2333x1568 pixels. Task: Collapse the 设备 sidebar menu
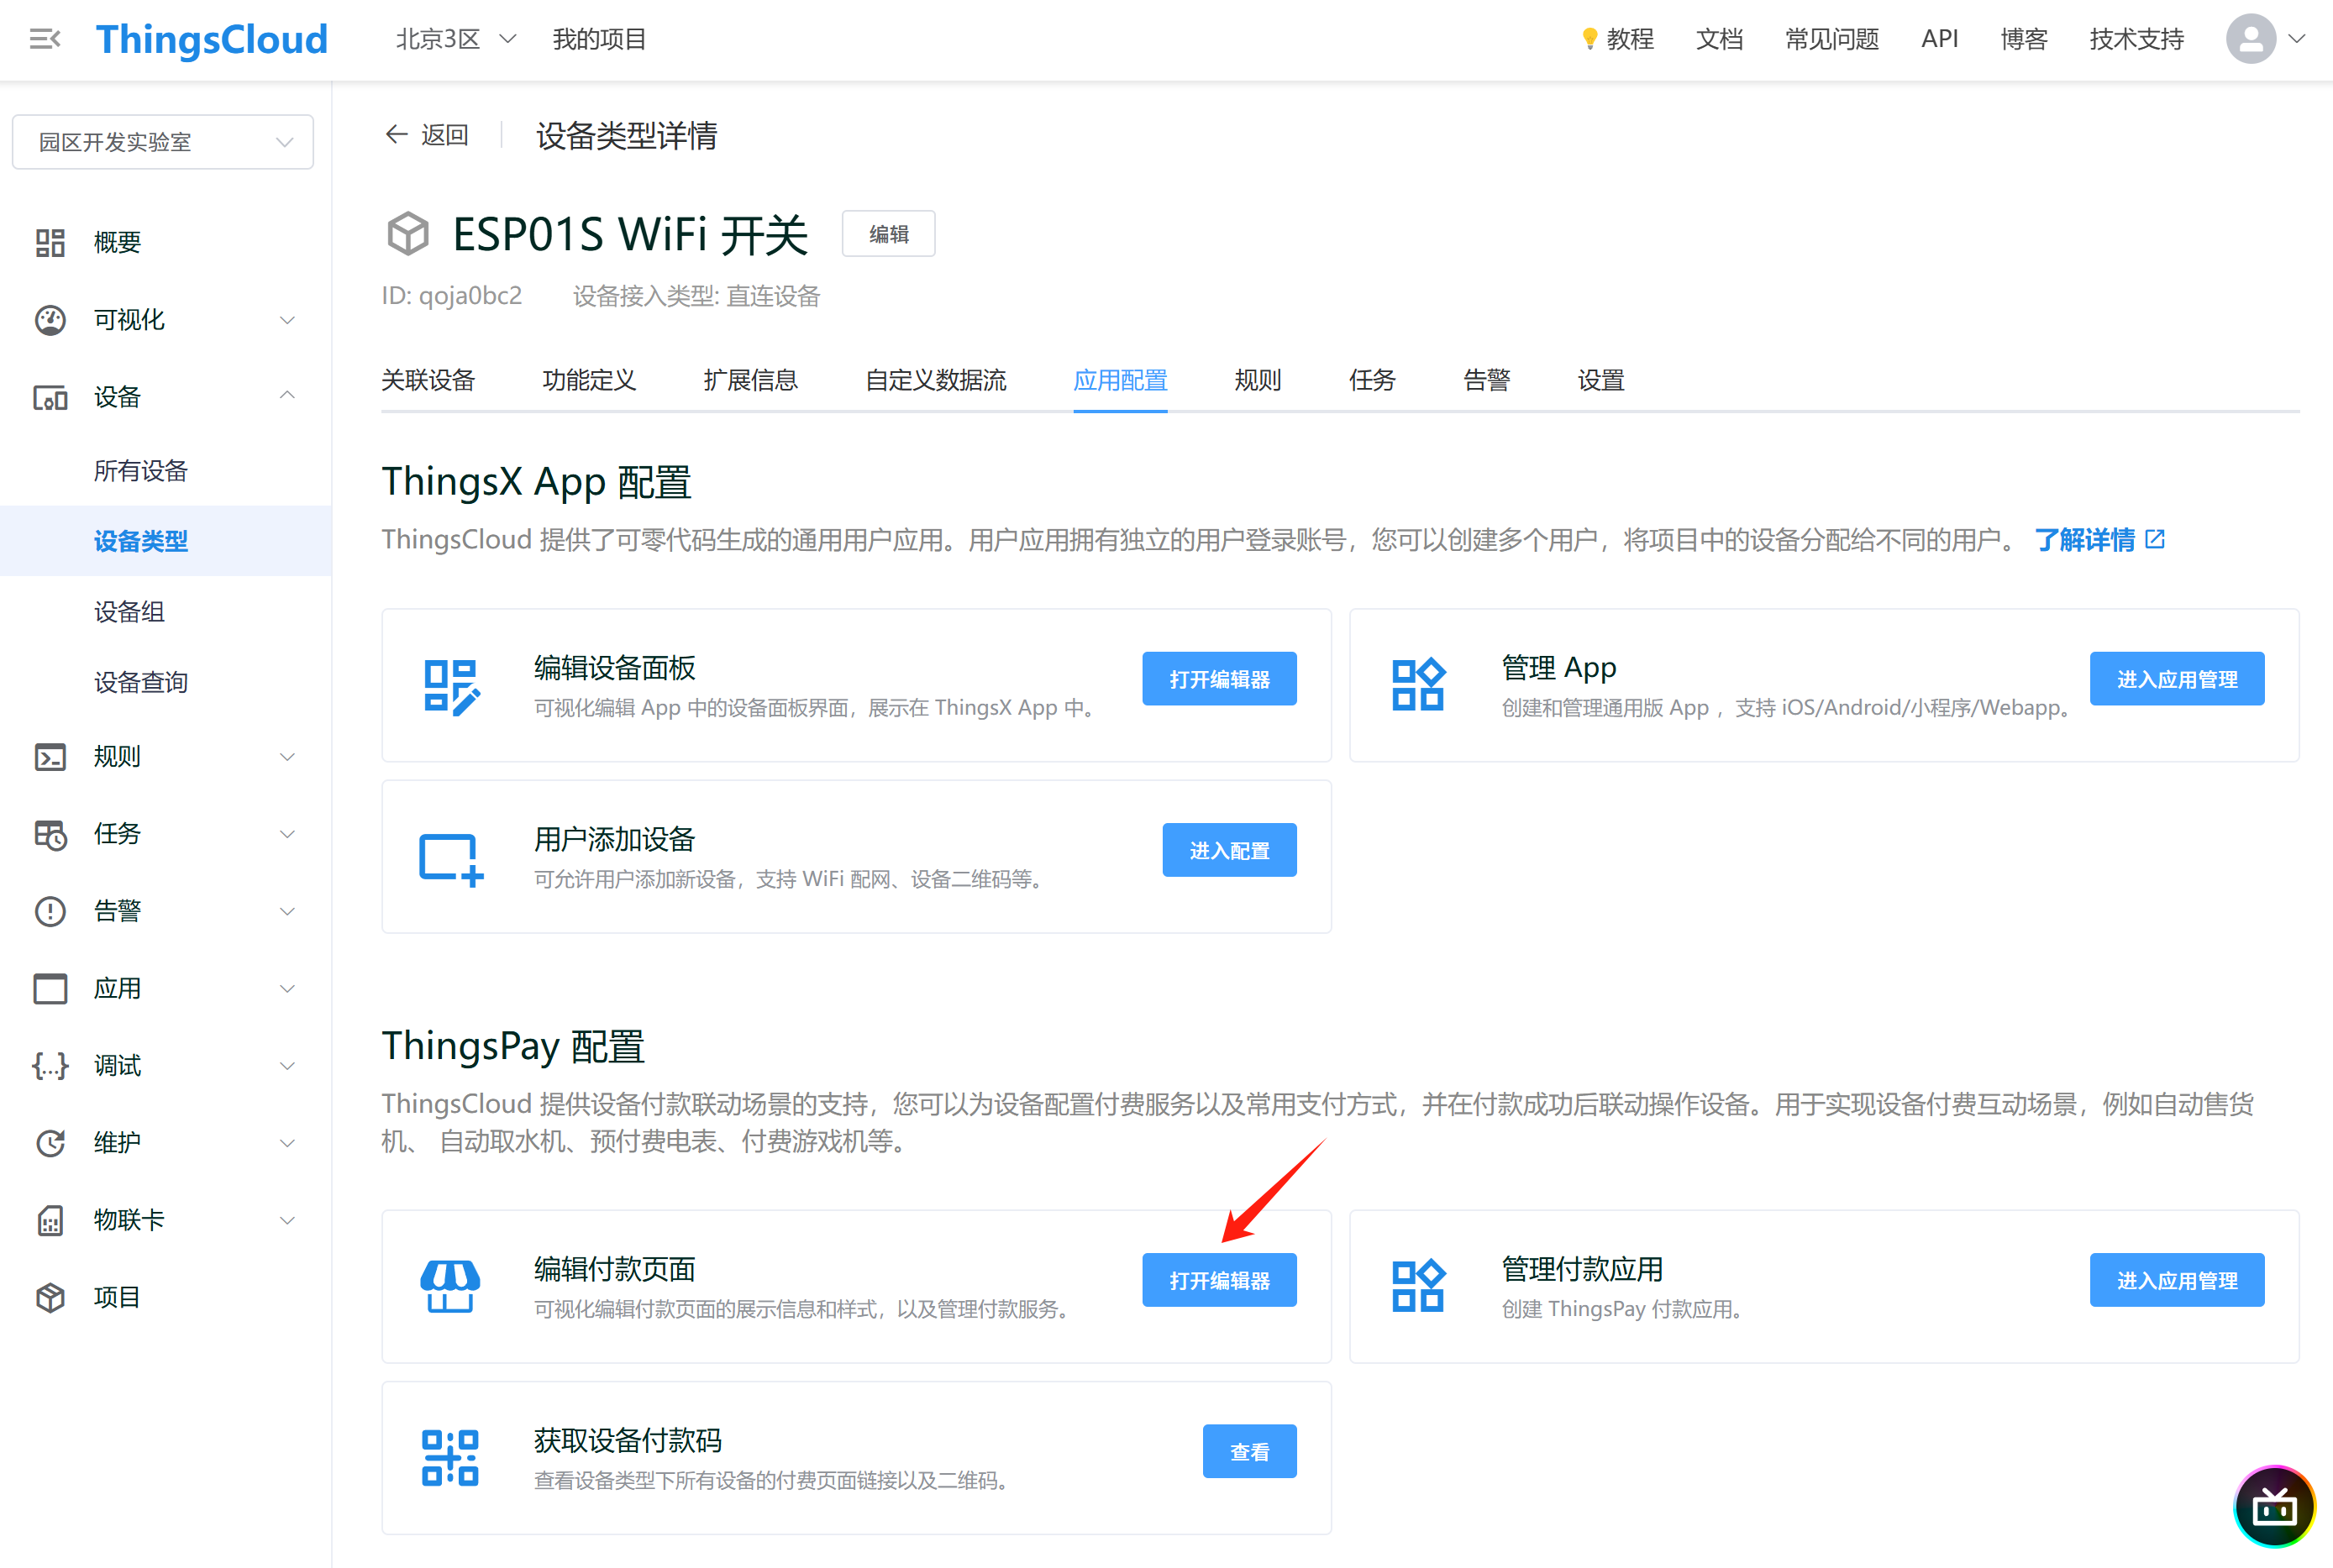pos(287,396)
